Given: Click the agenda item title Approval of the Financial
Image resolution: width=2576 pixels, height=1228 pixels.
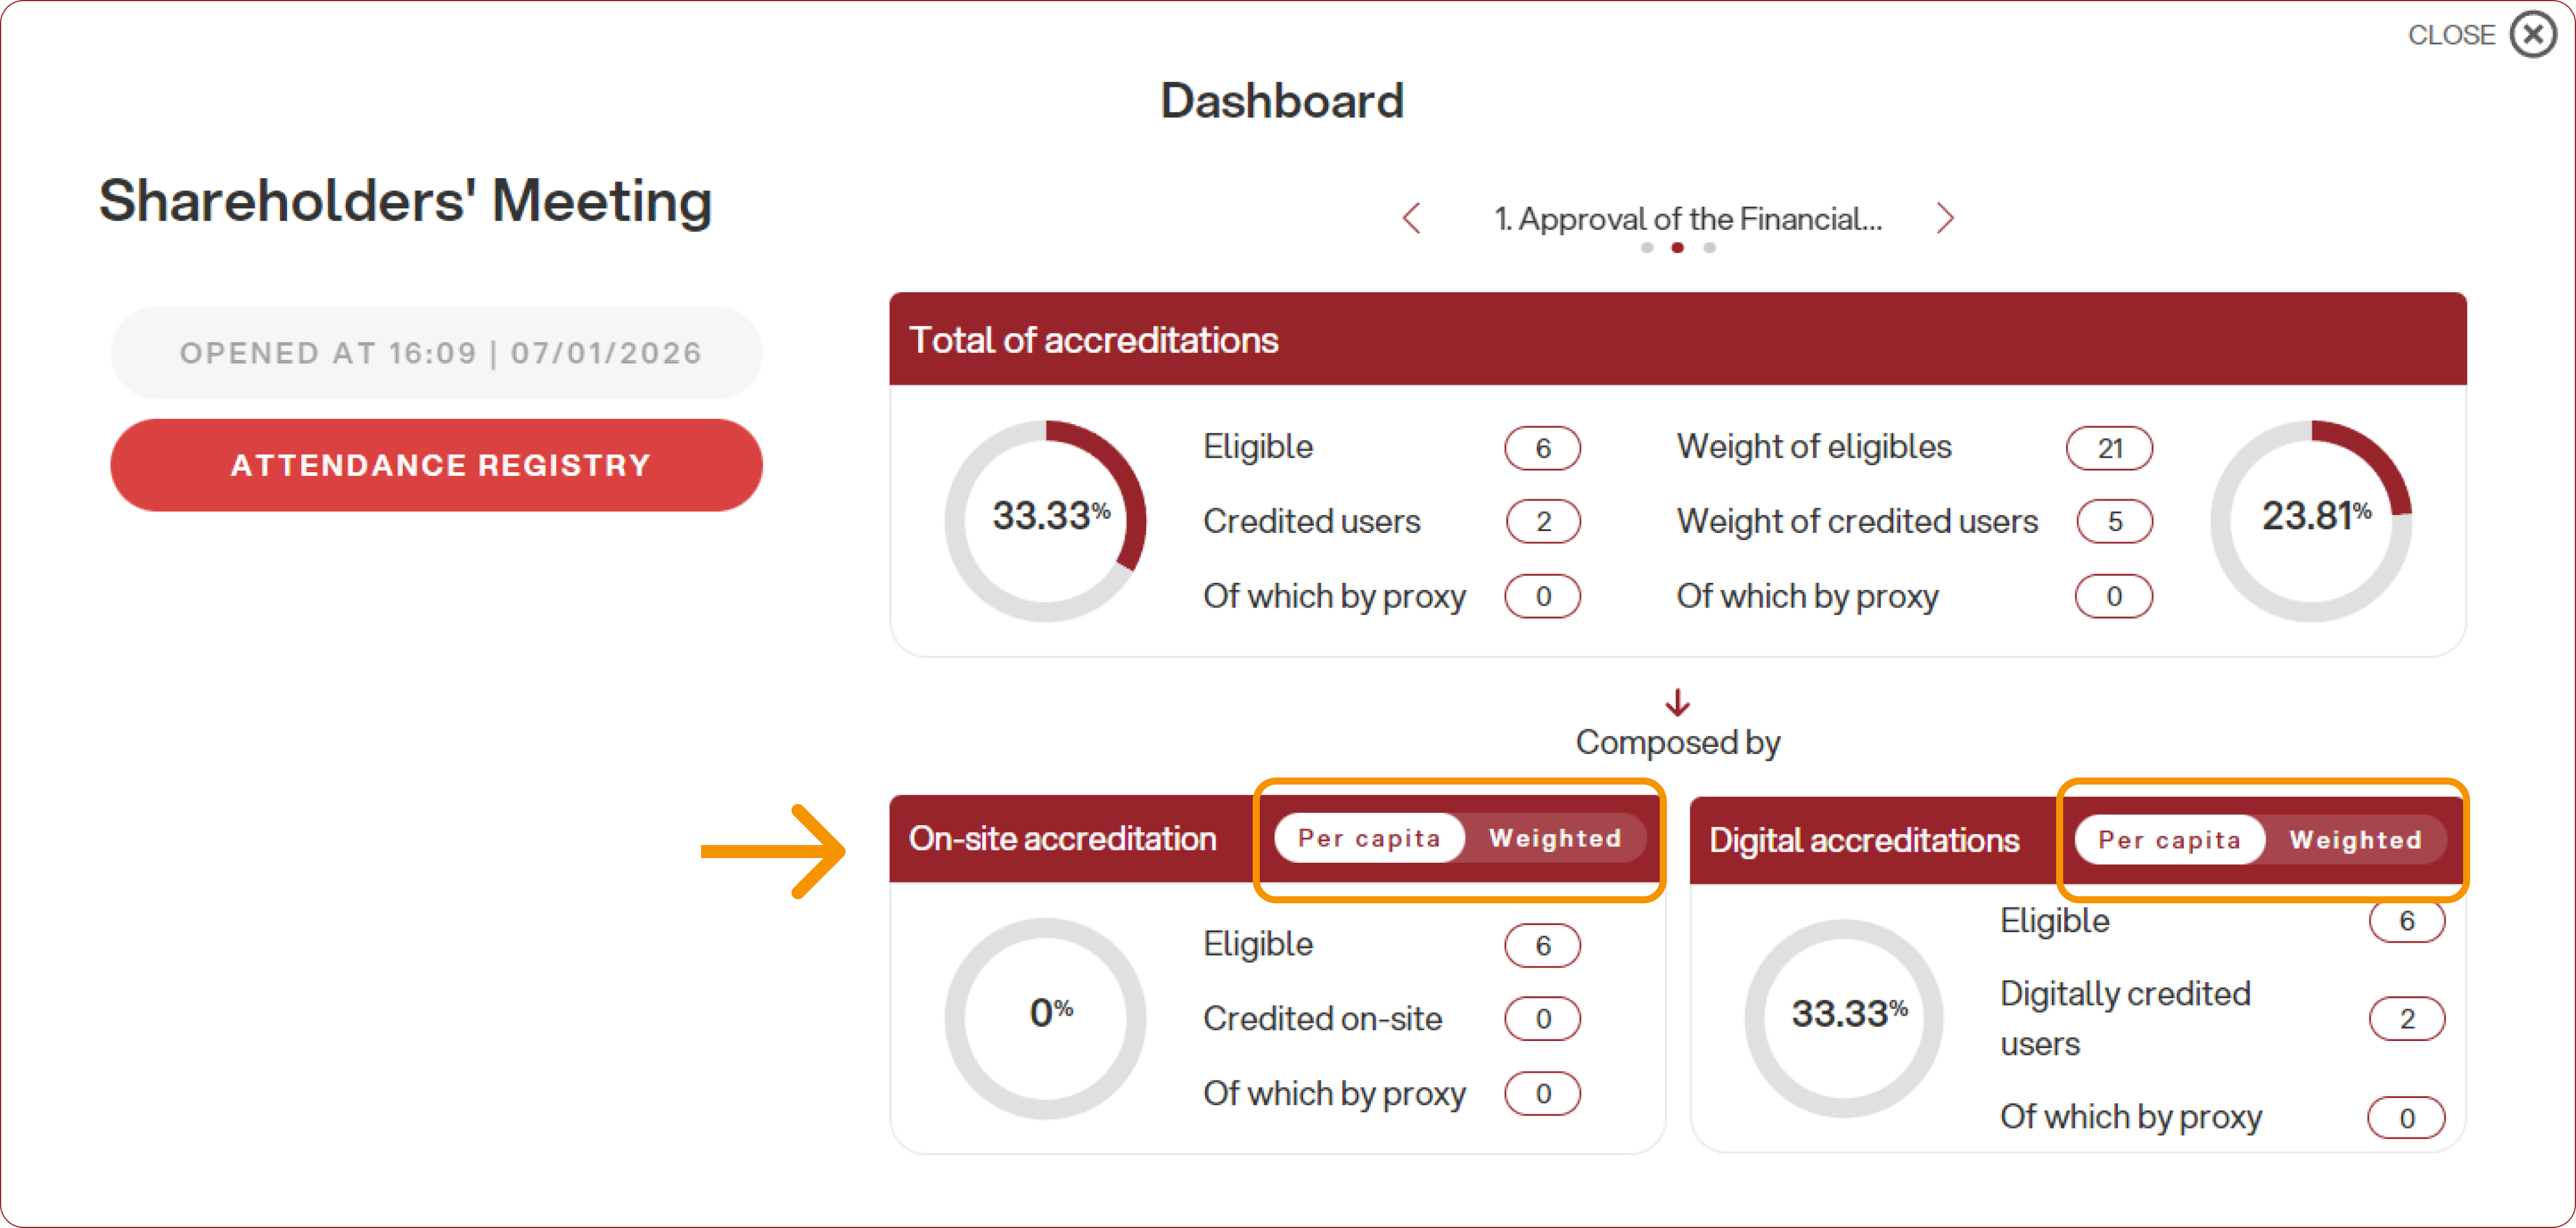Looking at the screenshot, I should point(1687,218).
